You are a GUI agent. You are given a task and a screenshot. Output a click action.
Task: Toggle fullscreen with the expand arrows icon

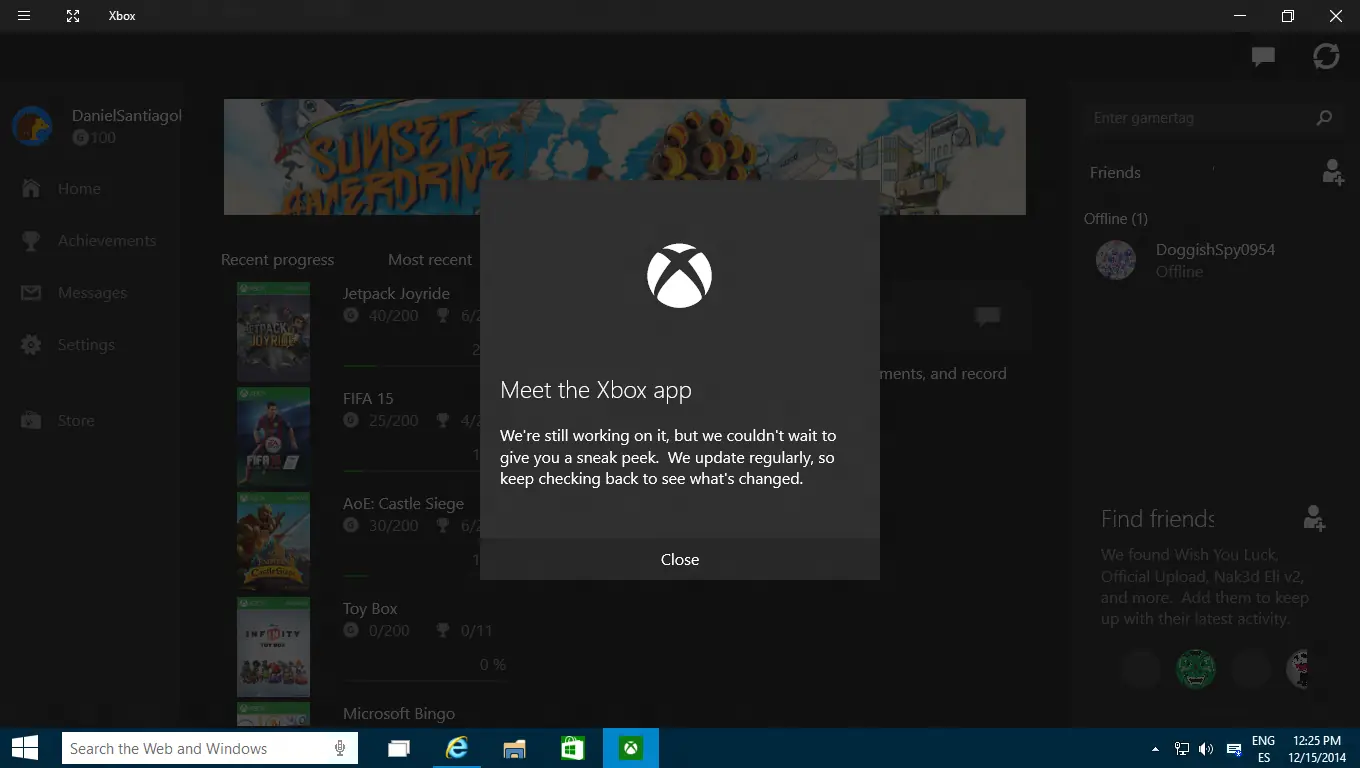(72, 16)
